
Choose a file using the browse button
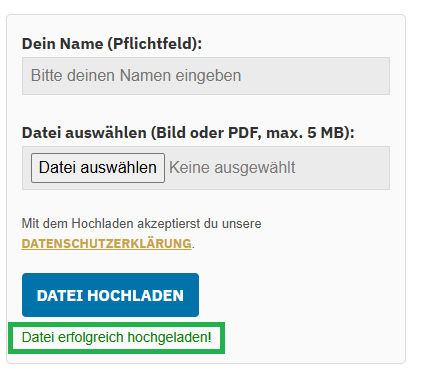point(98,168)
